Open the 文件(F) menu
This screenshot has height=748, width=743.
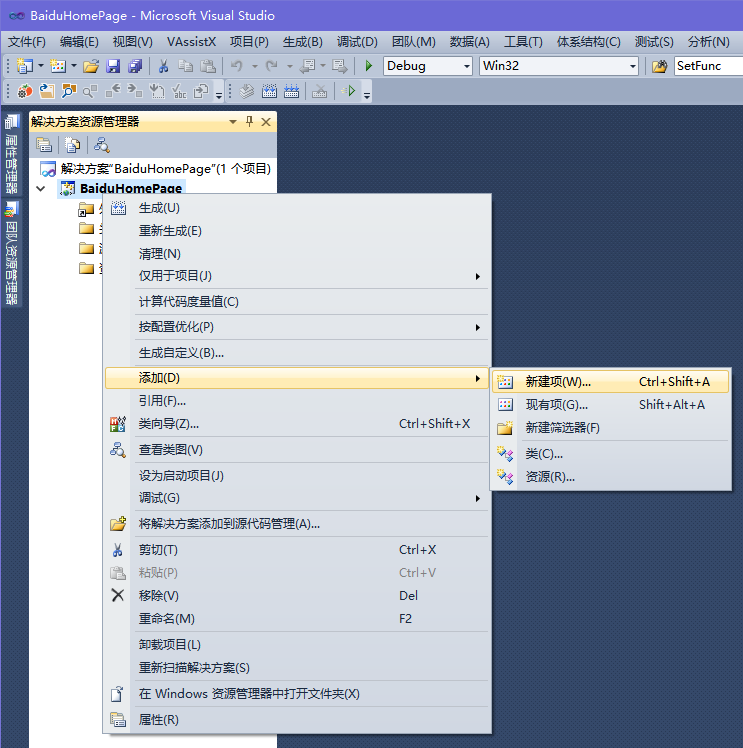coord(27,42)
